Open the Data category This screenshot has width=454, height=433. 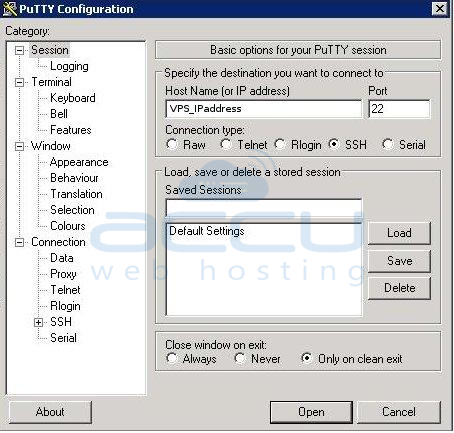click(x=62, y=258)
